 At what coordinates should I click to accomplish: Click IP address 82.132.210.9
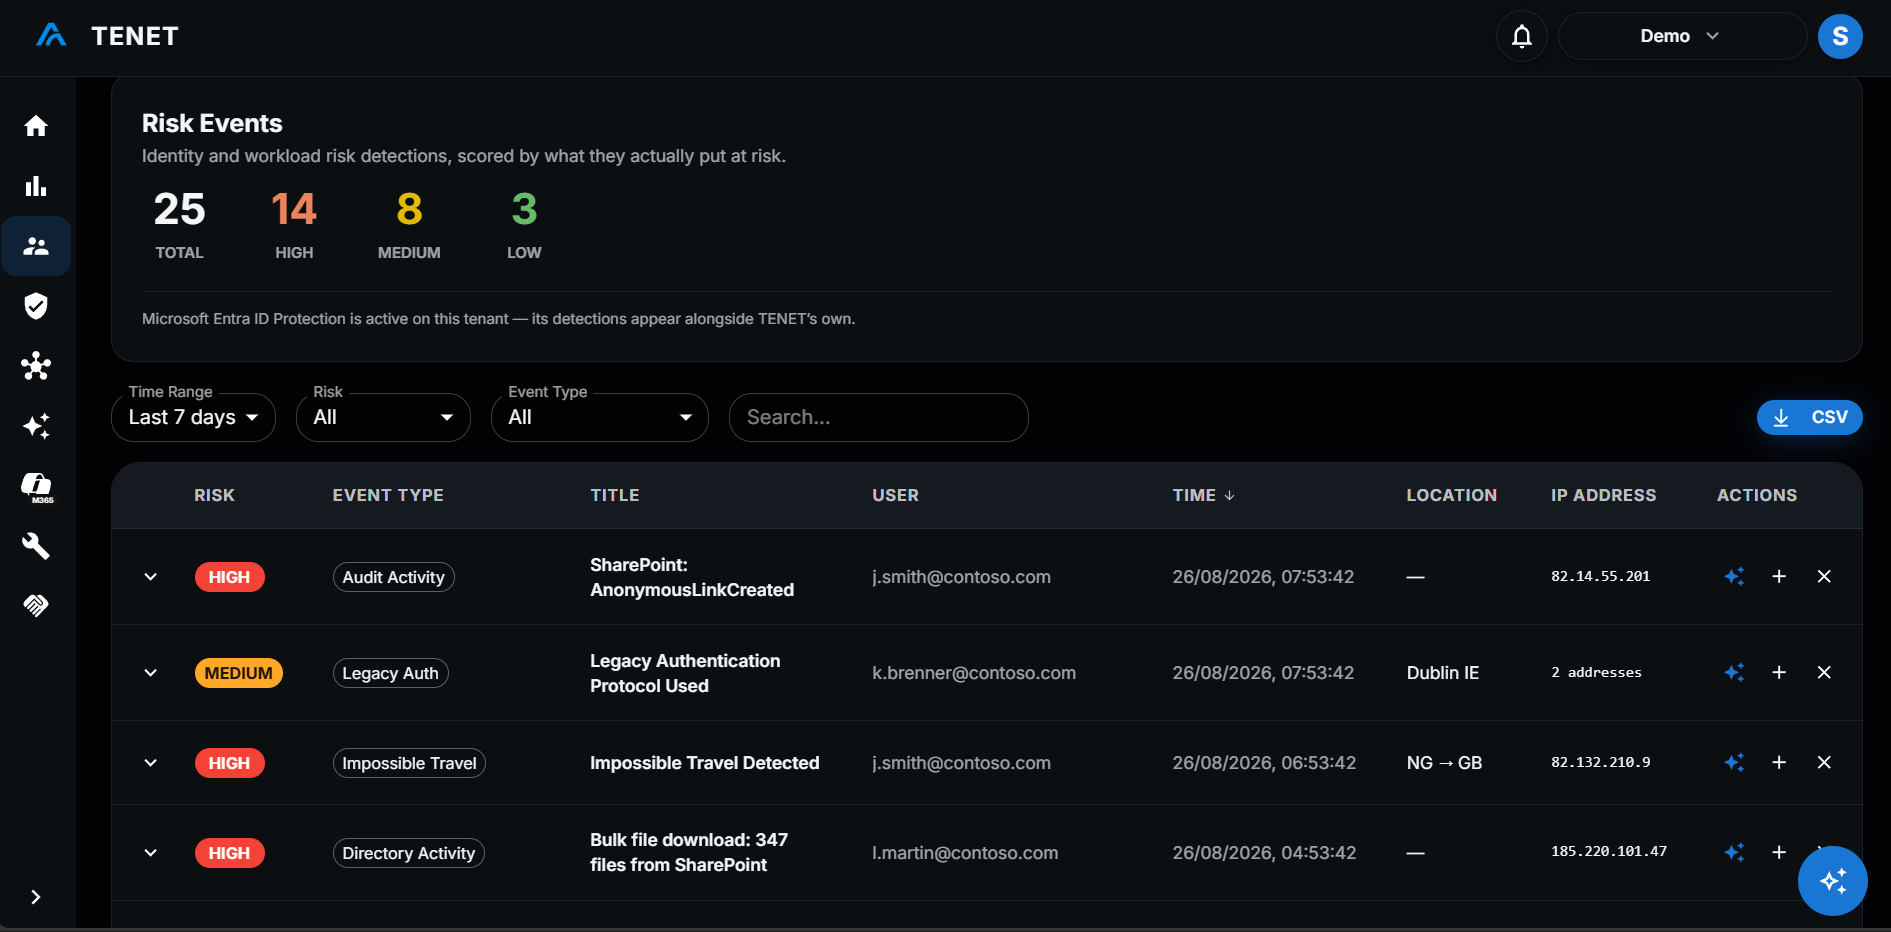[x=1600, y=762]
